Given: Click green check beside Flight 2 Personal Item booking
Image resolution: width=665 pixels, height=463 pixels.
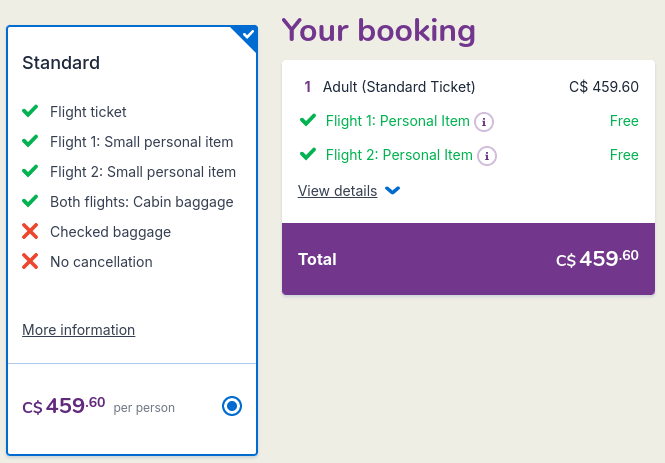Looking at the screenshot, I should (x=308, y=155).
